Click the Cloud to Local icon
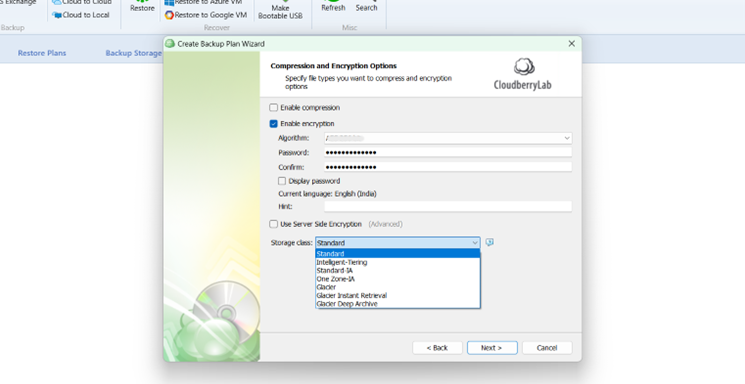The image size is (745, 384). pos(57,15)
